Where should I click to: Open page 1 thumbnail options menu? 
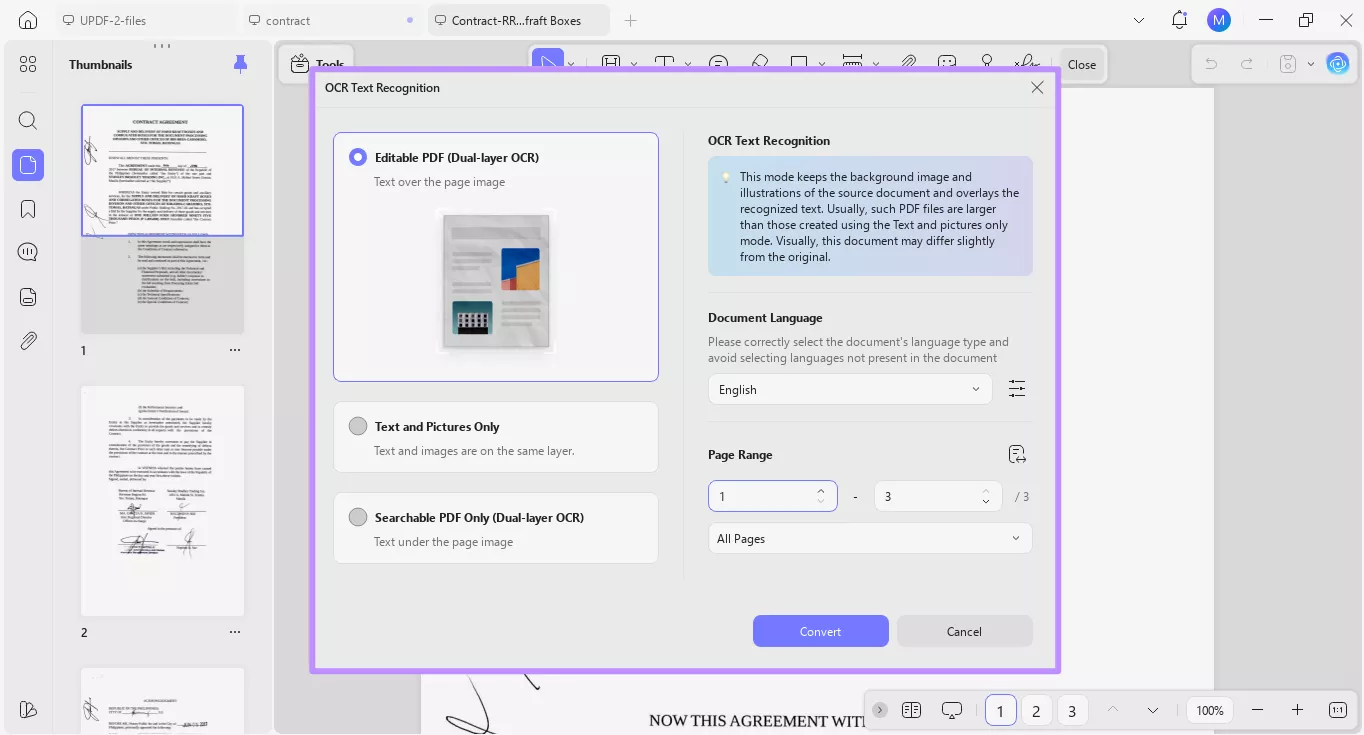coord(235,350)
